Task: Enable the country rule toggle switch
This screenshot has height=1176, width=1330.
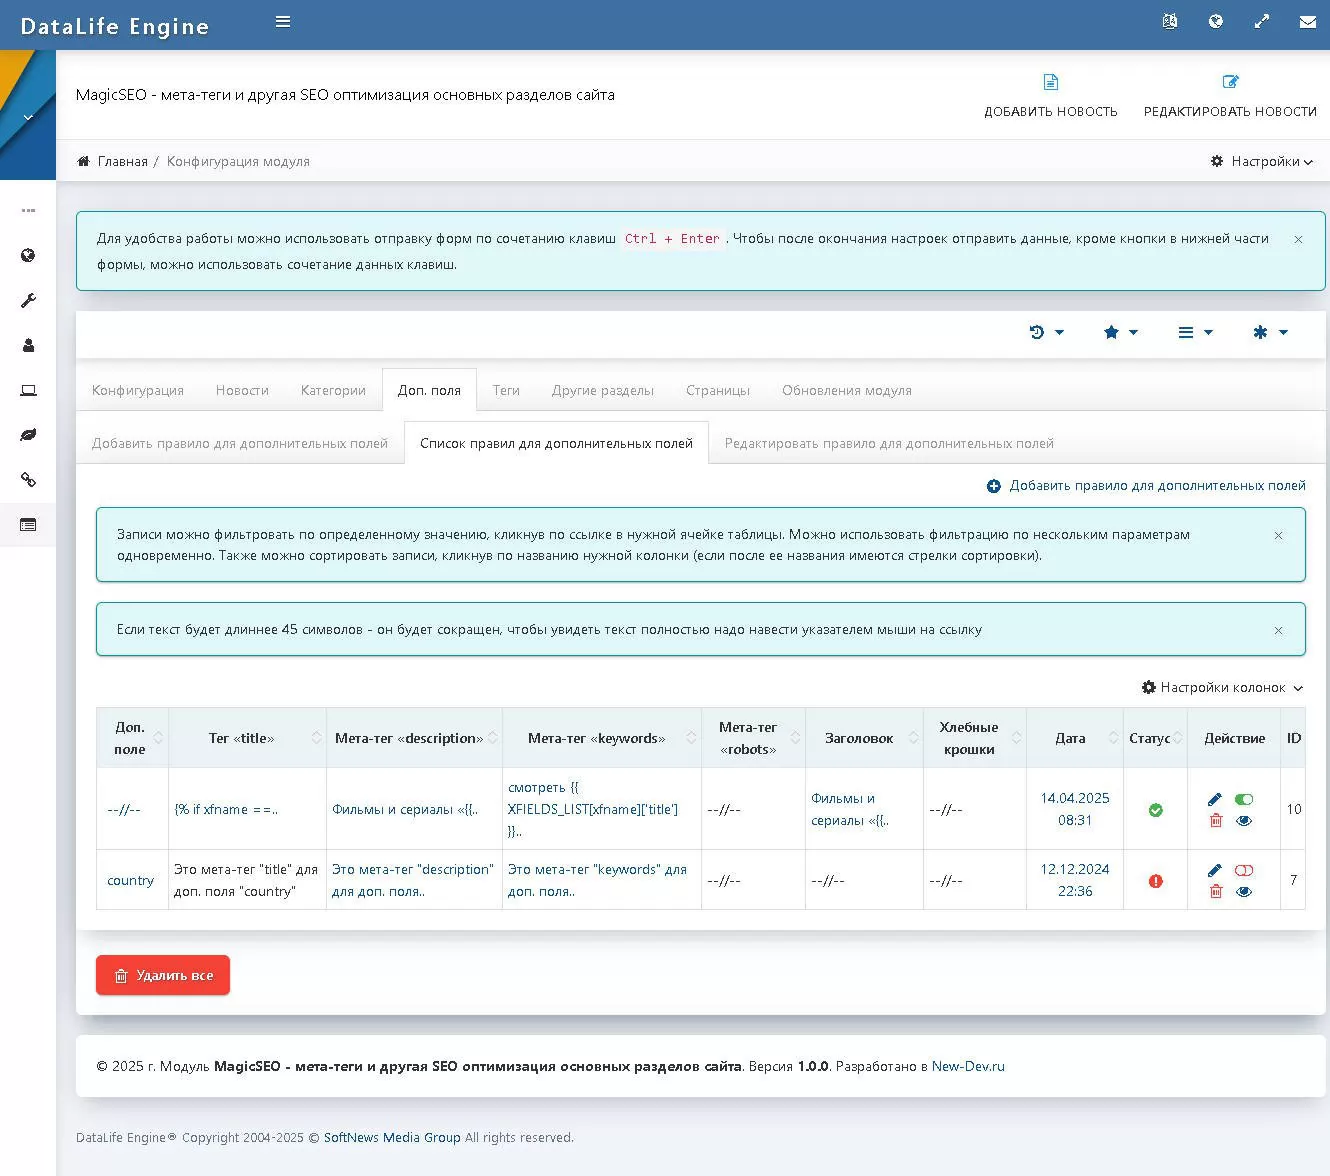Action: click(x=1244, y=870)
